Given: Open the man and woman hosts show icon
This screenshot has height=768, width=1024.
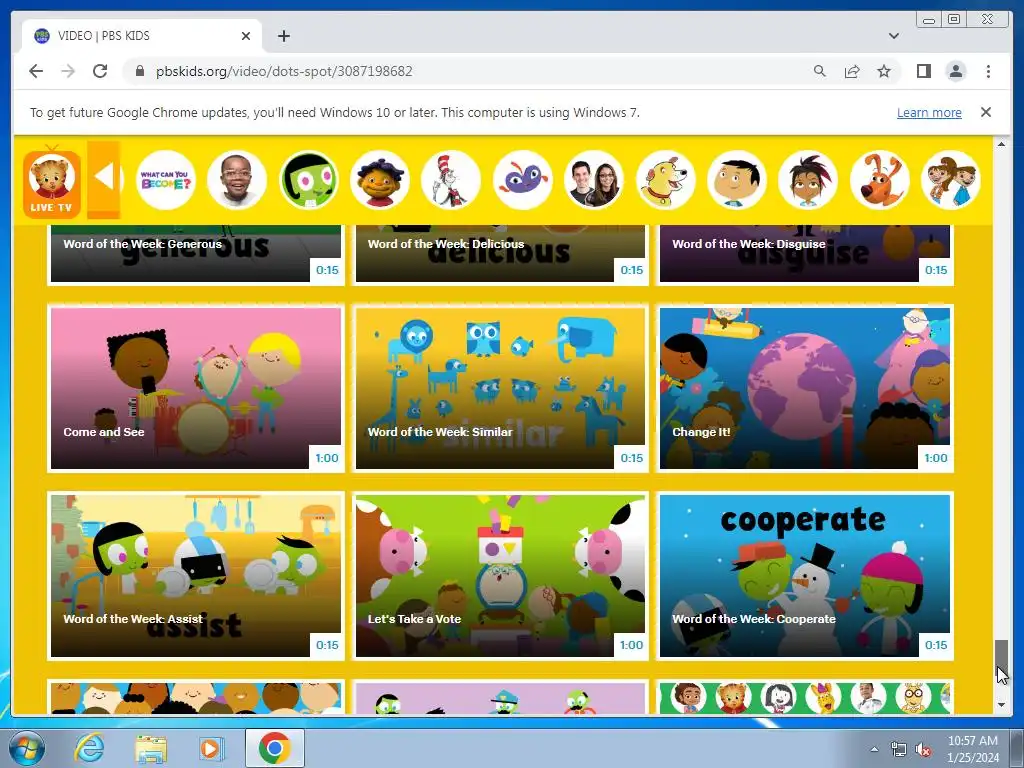Looking at the screenshot, I should click(x=594, y=180).
